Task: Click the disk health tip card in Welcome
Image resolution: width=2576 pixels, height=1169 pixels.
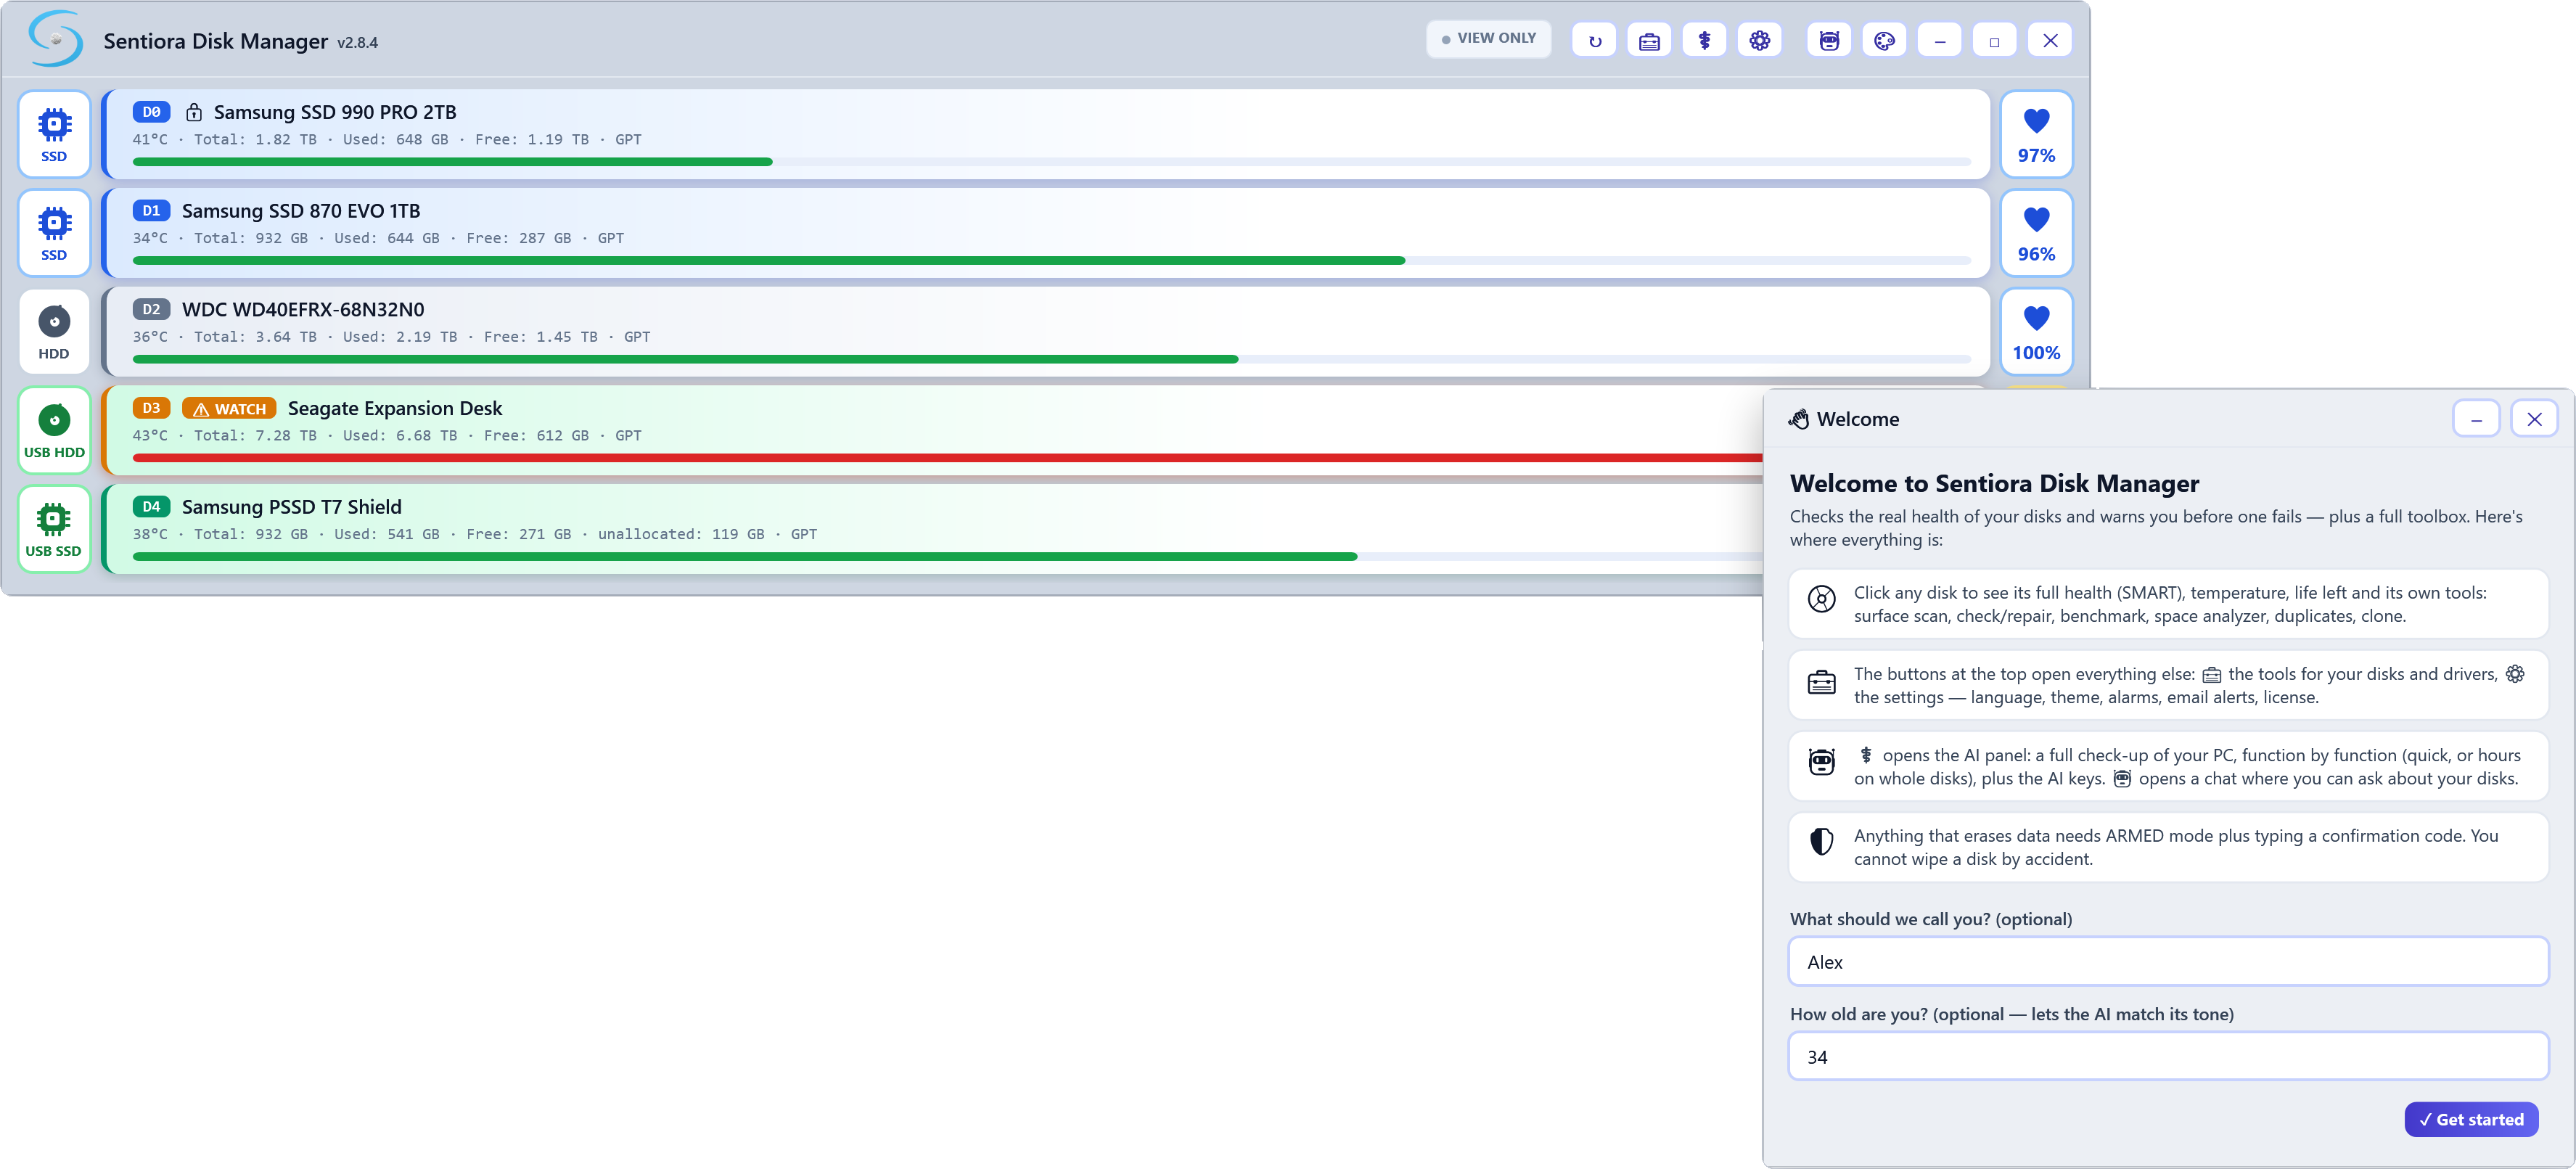Action: coord(2168,604)
